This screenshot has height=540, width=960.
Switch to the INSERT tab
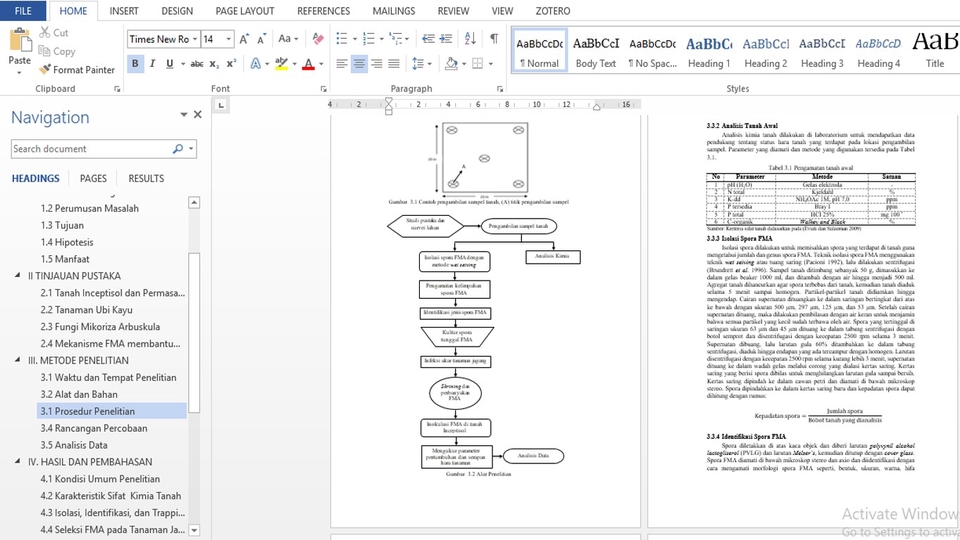[124, 11]
